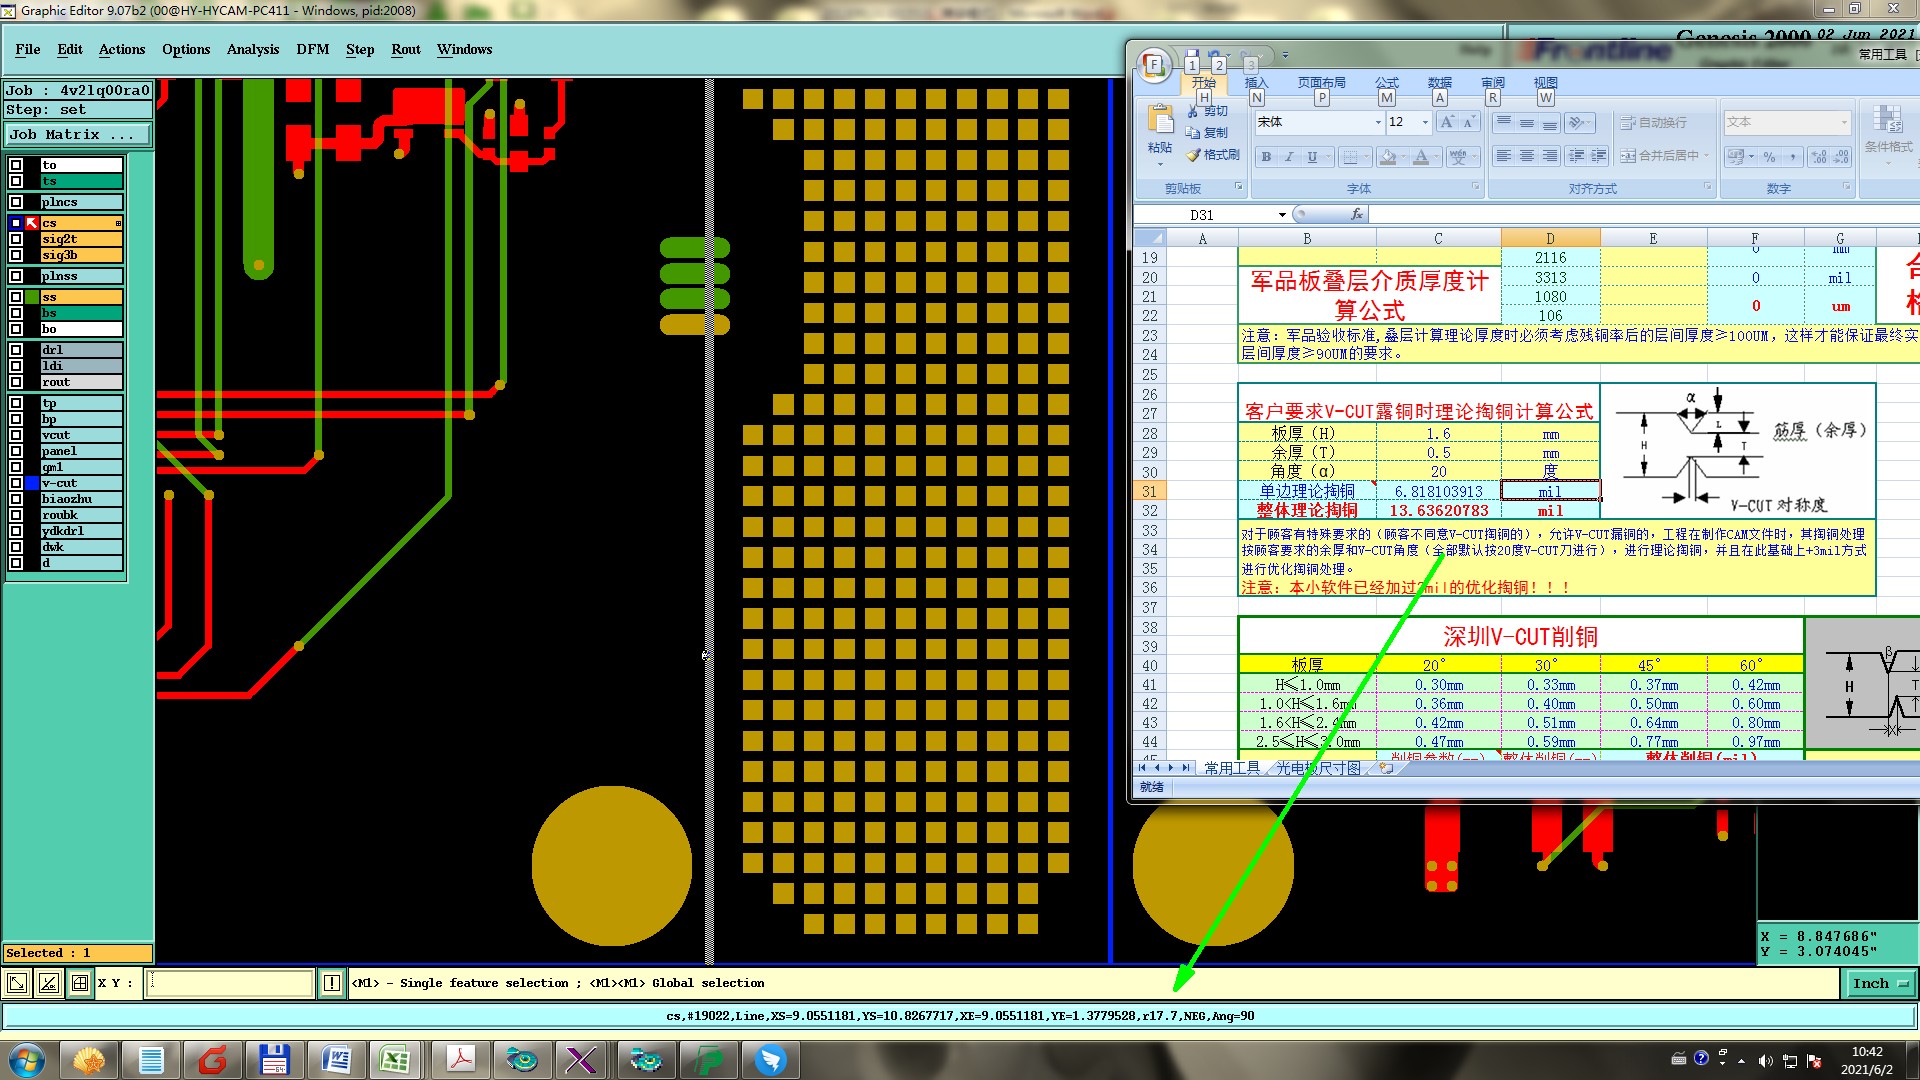Screen dimensions: 1920x1080
Task: Open the merge and center dropdown 合并后居中
Action: click(1706, 156)
